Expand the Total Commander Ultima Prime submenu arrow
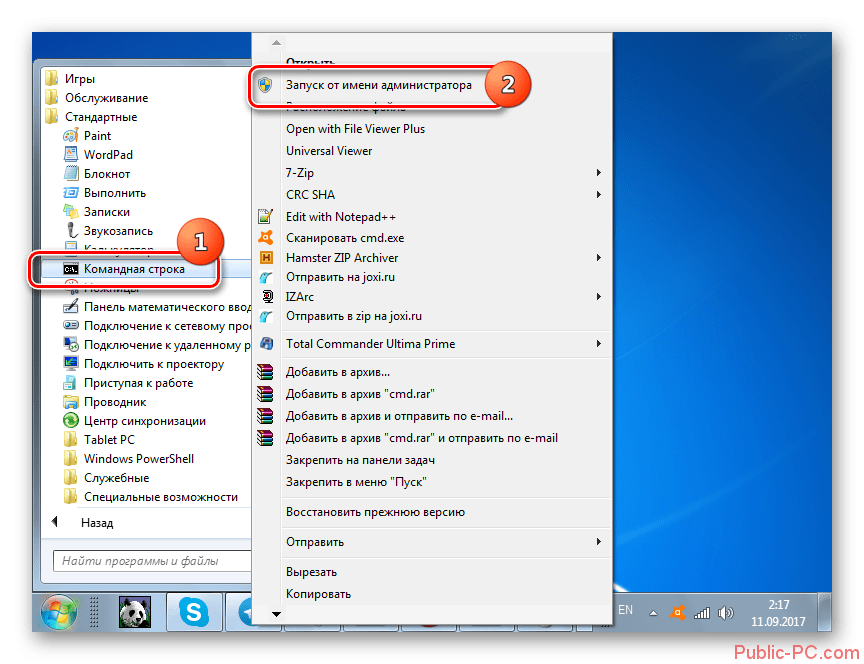The image size is (864, 664). click(598, 343)
